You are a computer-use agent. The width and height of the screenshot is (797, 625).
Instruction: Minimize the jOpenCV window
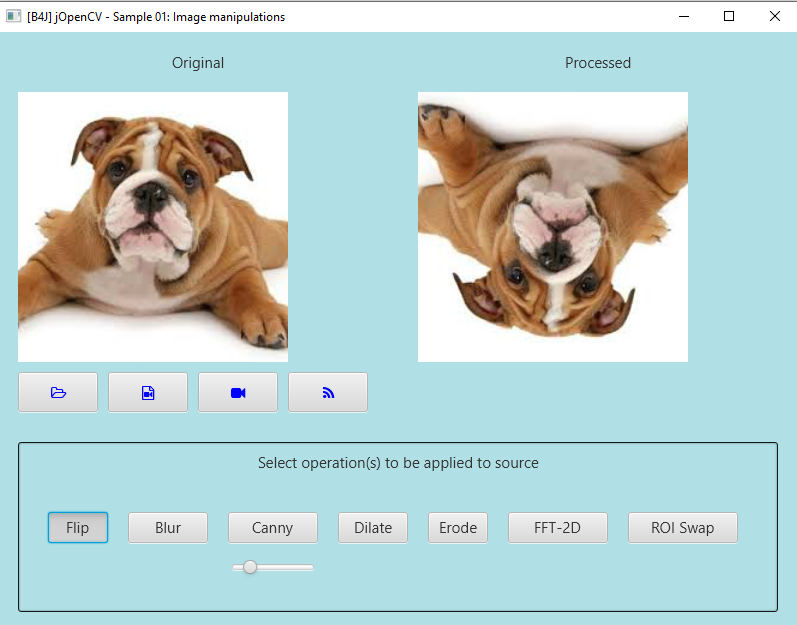(x=684, y=16)
